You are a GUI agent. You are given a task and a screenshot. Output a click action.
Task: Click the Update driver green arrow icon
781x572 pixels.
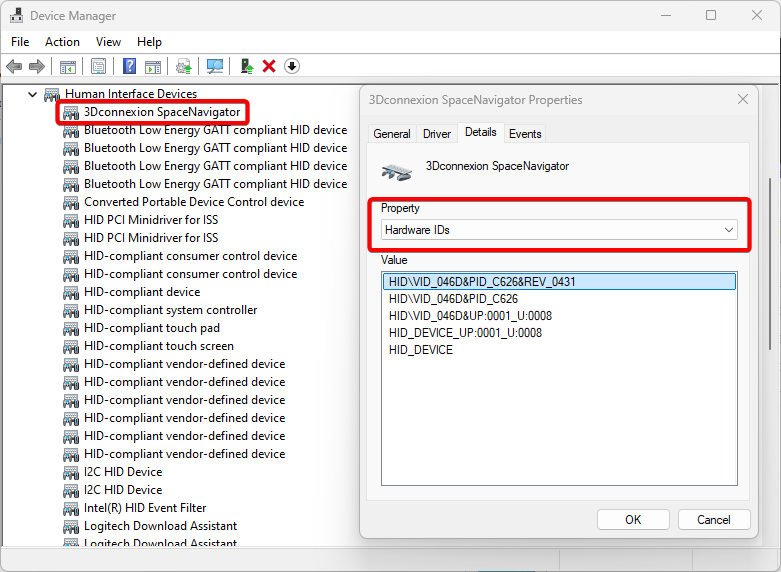[x=246, y=66]
